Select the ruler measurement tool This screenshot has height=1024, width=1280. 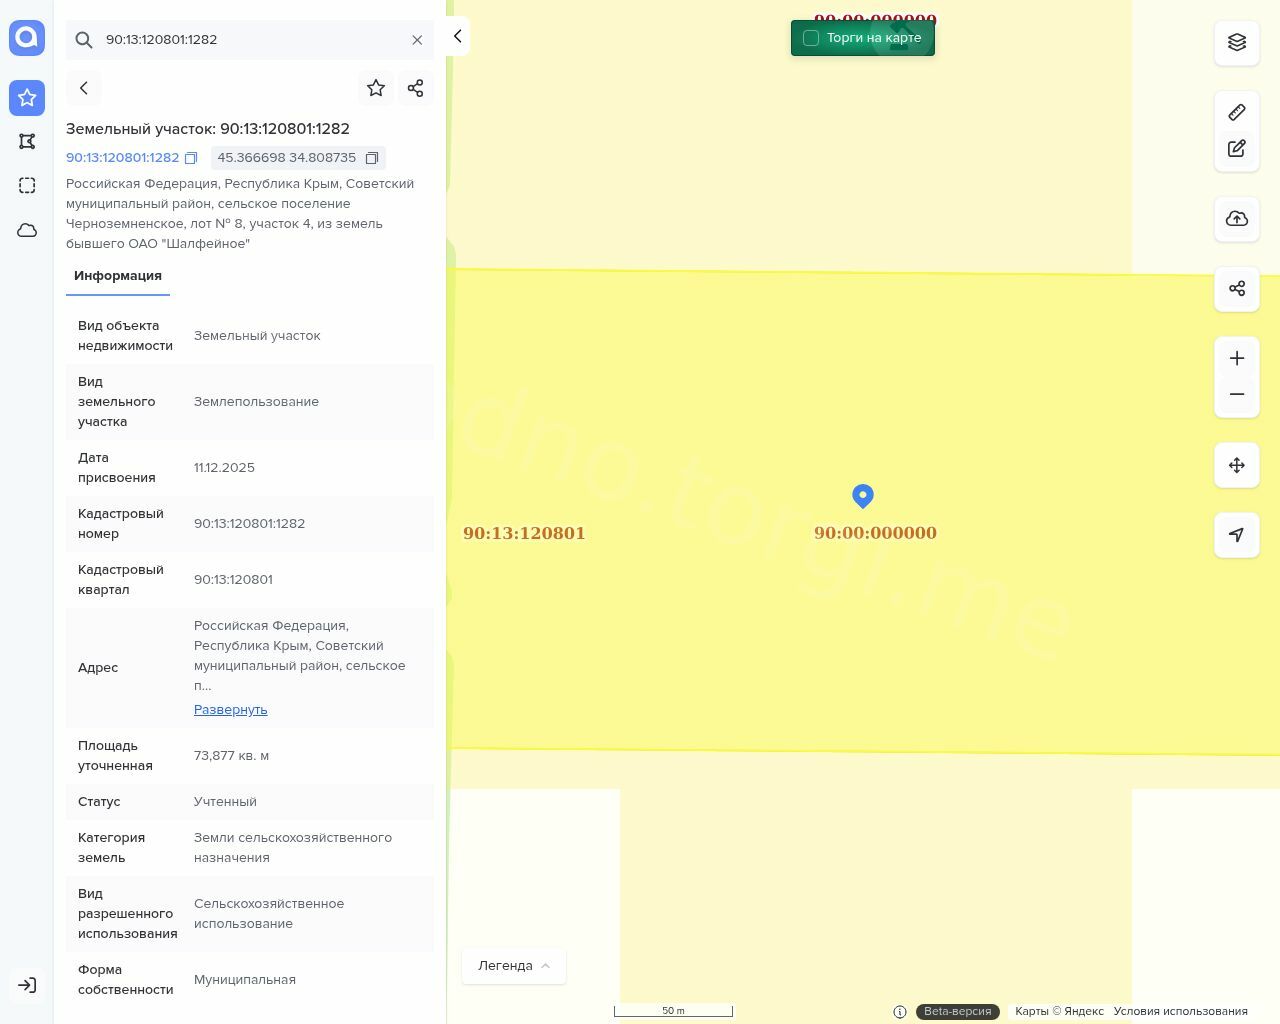click(1237, 112)
